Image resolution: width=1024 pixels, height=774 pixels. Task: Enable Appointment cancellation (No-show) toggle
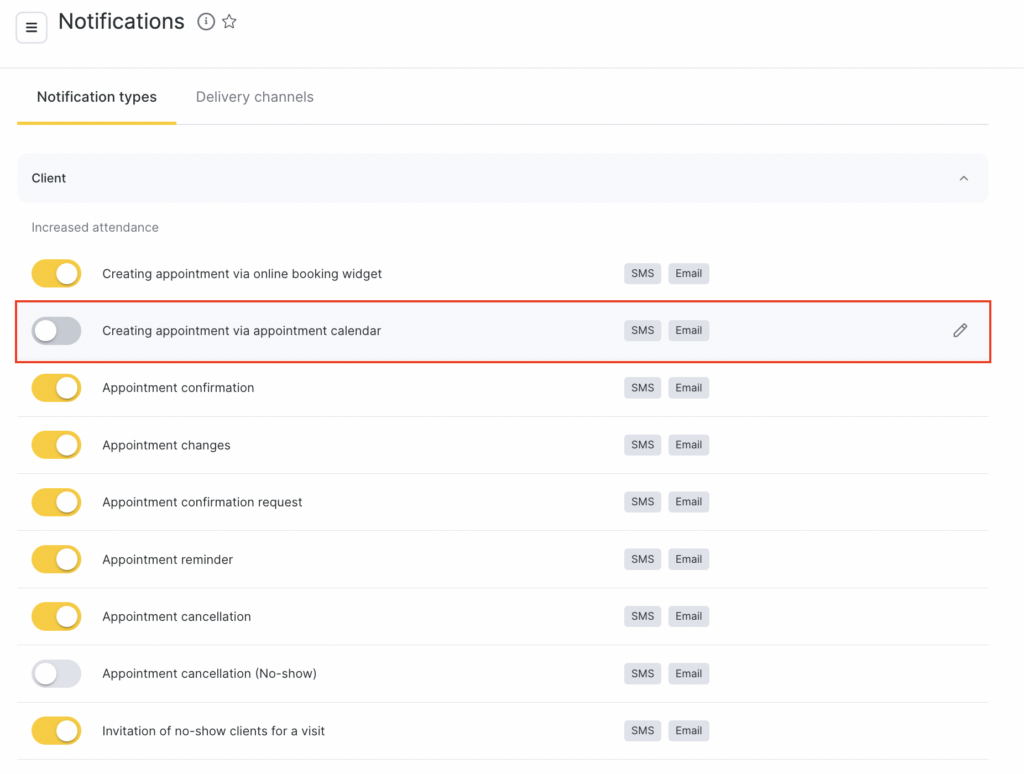click(x=56, y=674)
